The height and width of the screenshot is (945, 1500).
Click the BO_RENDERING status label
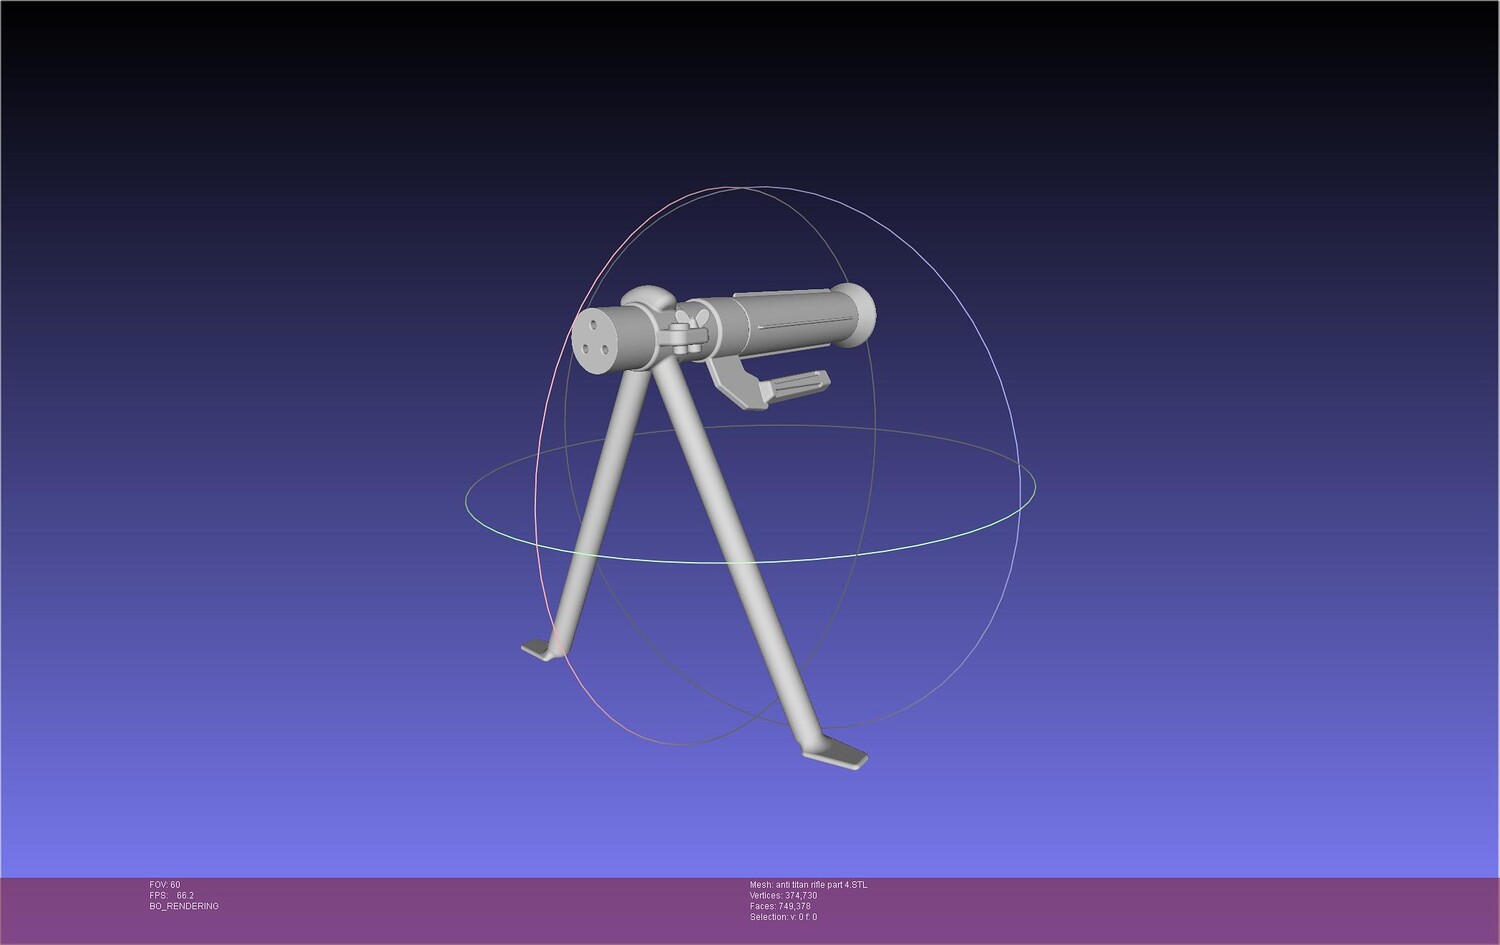pos(184,906)
